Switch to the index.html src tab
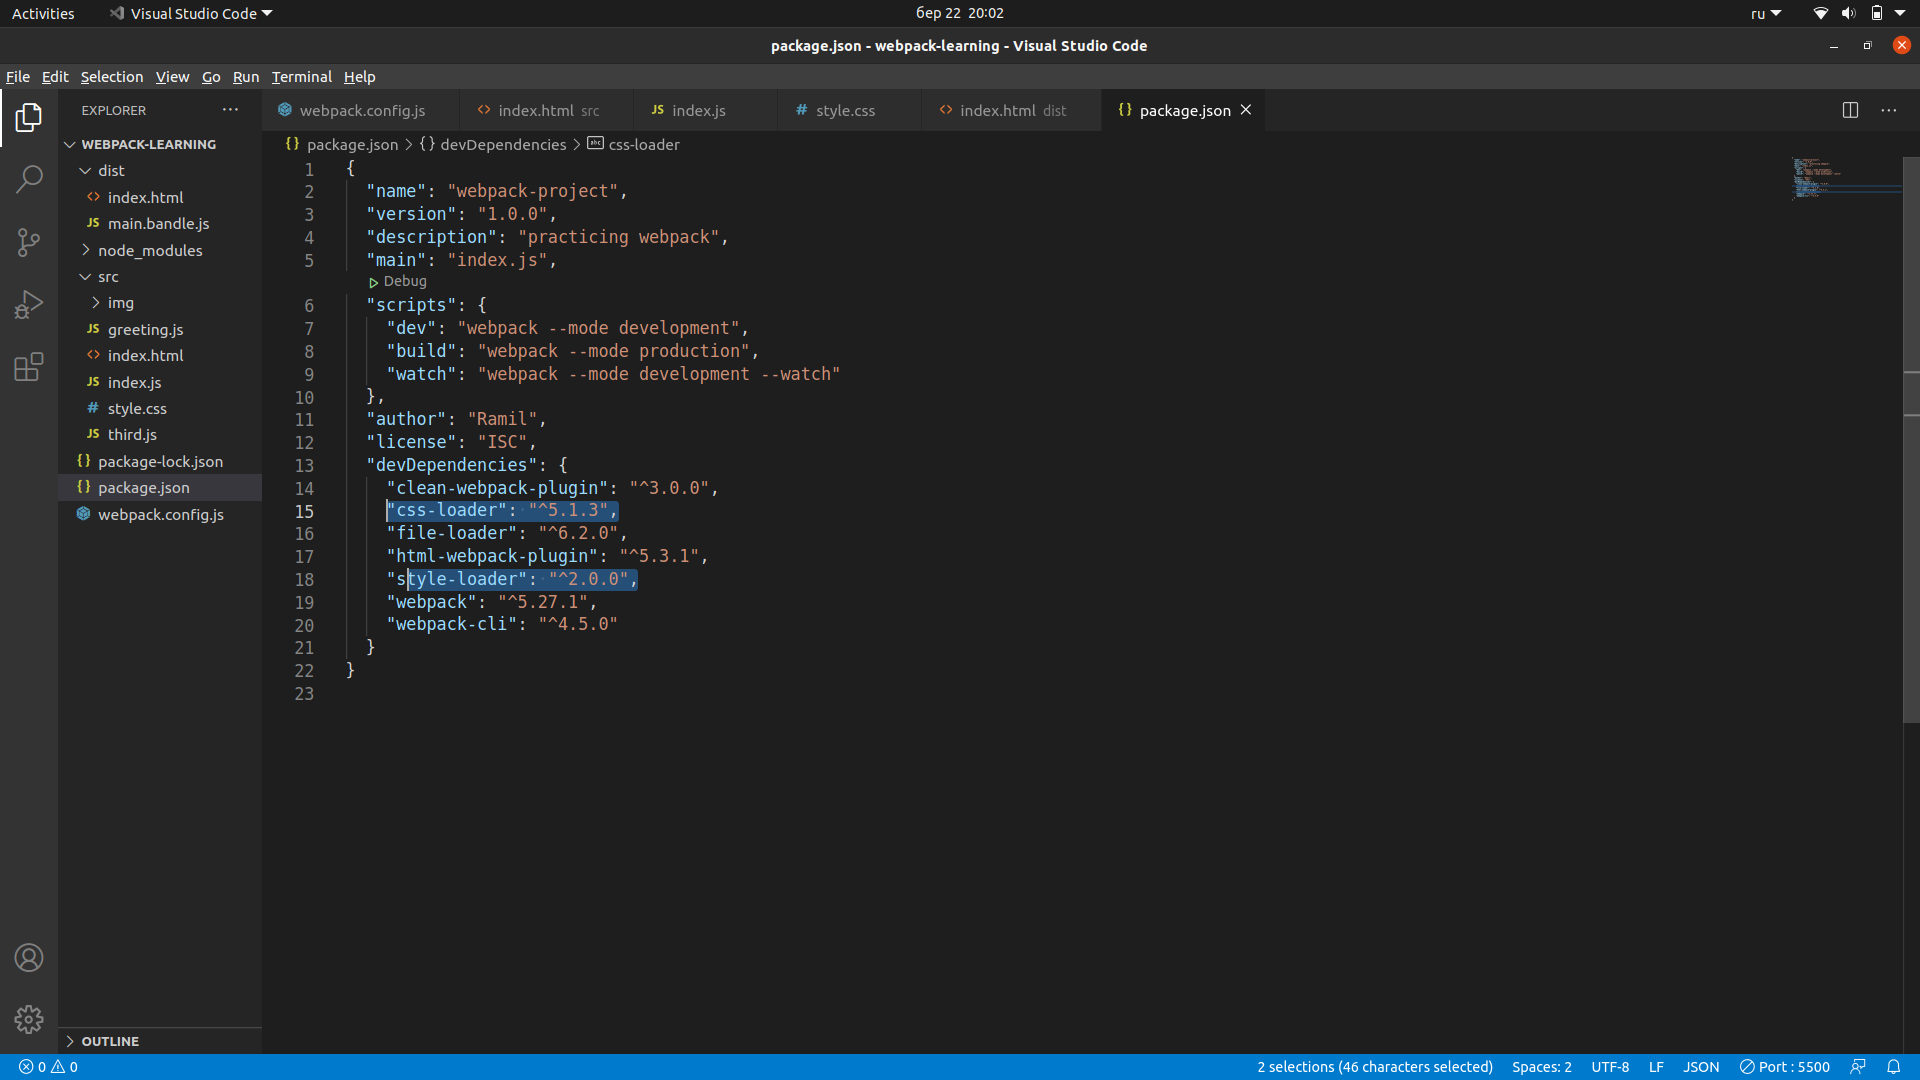Viewport: 1920px width, 1080px height. (x=547, y=110)
